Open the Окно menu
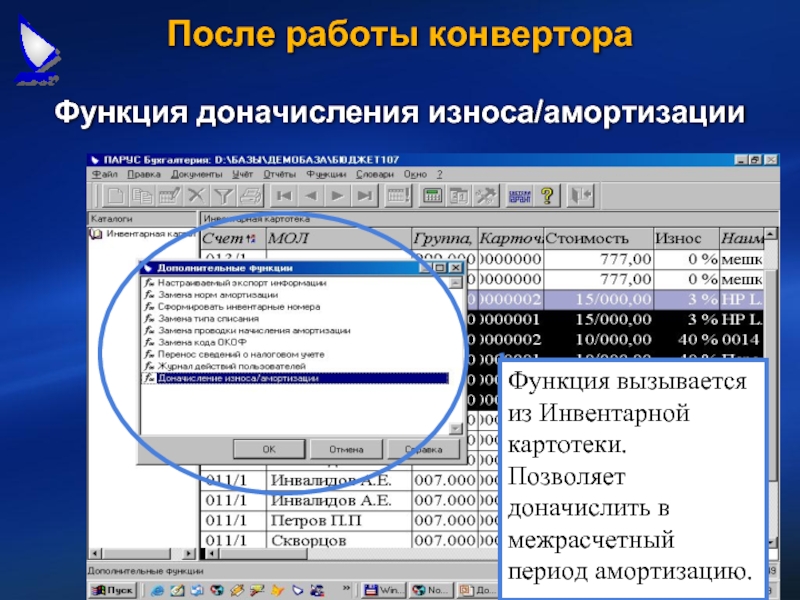Image resolution: width=800 pixels, height=600 pixels. [x=415, y=174]
